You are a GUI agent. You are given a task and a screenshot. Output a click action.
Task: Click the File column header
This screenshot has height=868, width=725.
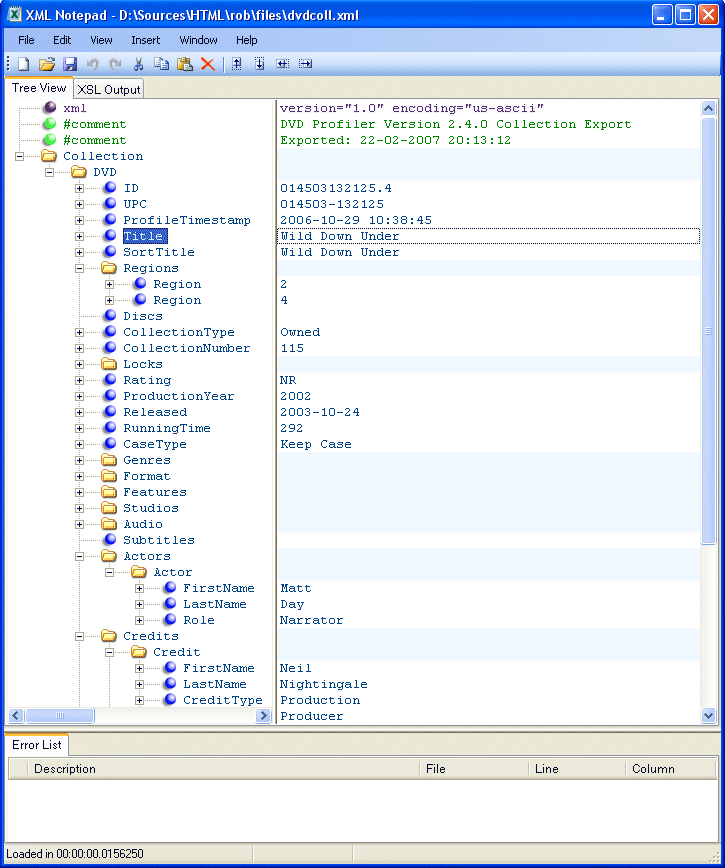(x=474, y=768)
